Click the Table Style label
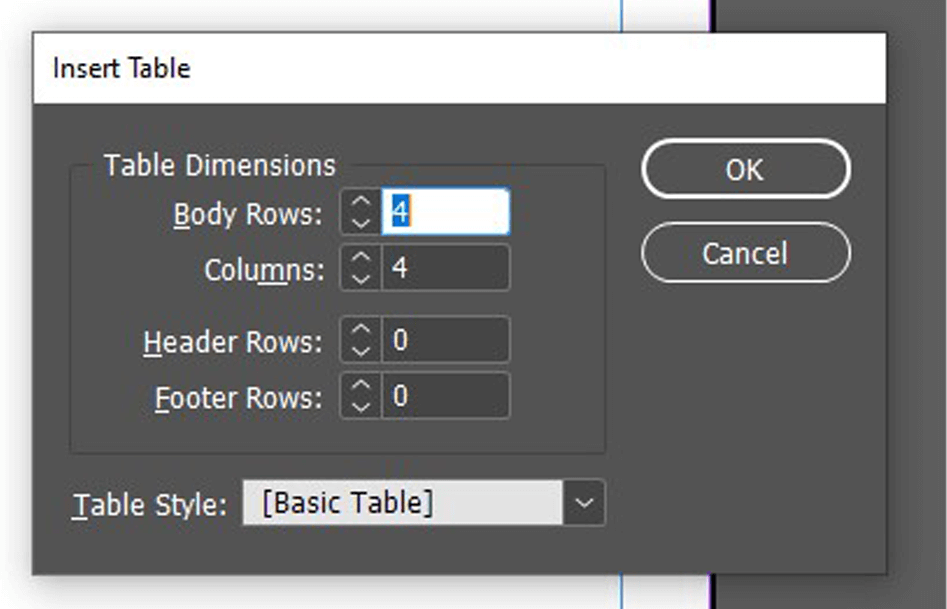 (x=149, y=504)
